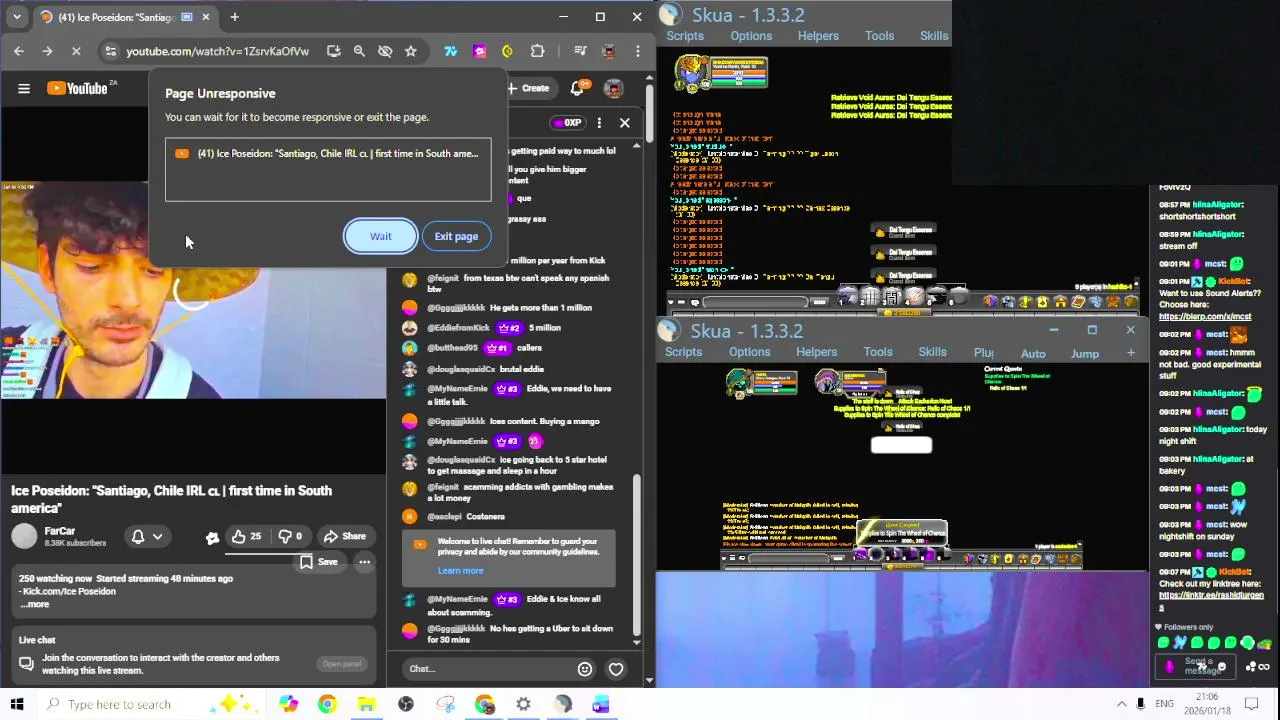
Task: Dislike the video with thumbs down
Action: [x=290, y=536]
